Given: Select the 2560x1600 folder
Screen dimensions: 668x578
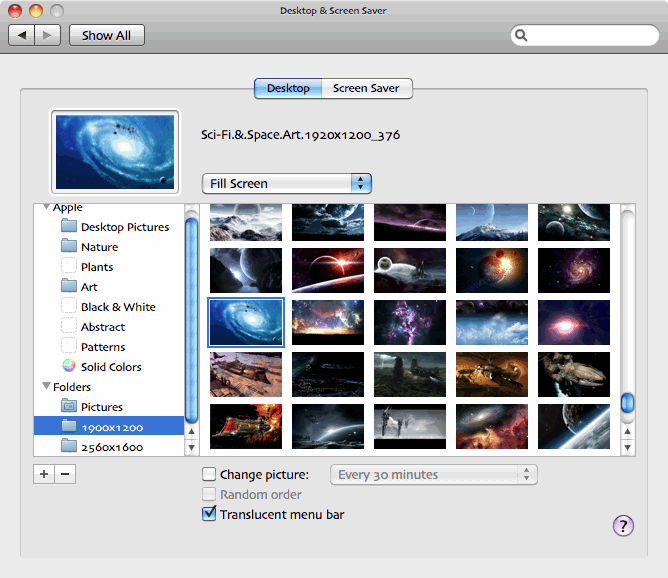Looking at the screenshot, I should click(109, 446).
